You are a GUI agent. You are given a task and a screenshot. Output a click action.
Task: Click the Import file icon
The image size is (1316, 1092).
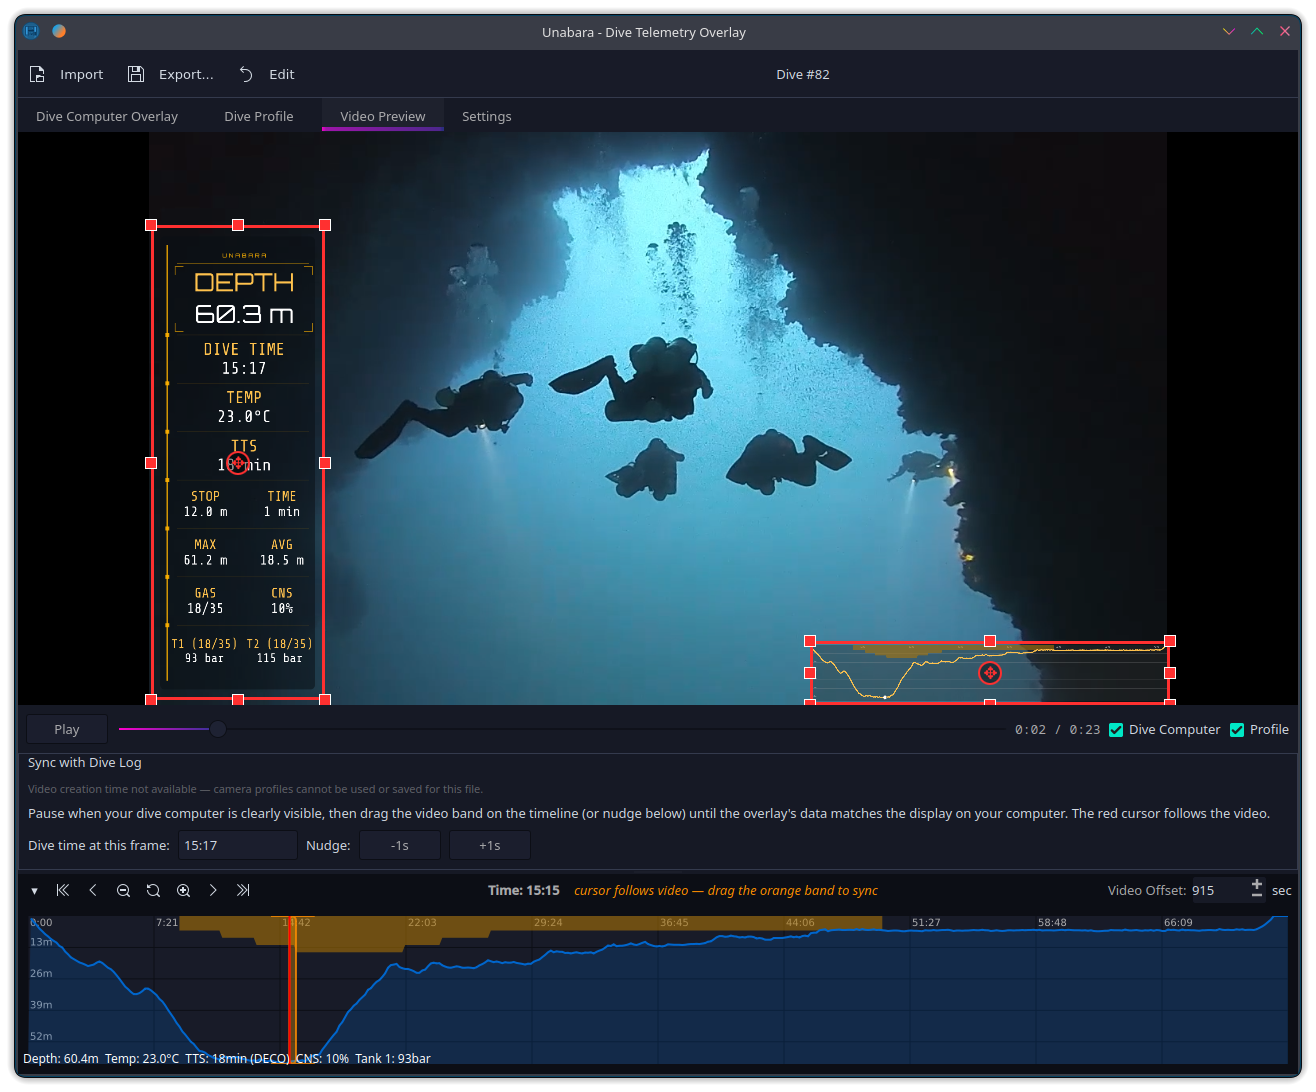(x=37, y=74)
